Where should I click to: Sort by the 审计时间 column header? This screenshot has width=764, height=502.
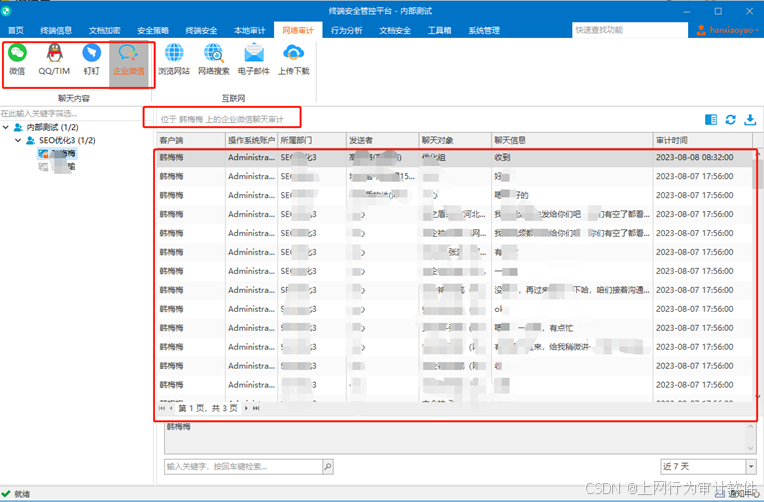click(x=702, y=140)
